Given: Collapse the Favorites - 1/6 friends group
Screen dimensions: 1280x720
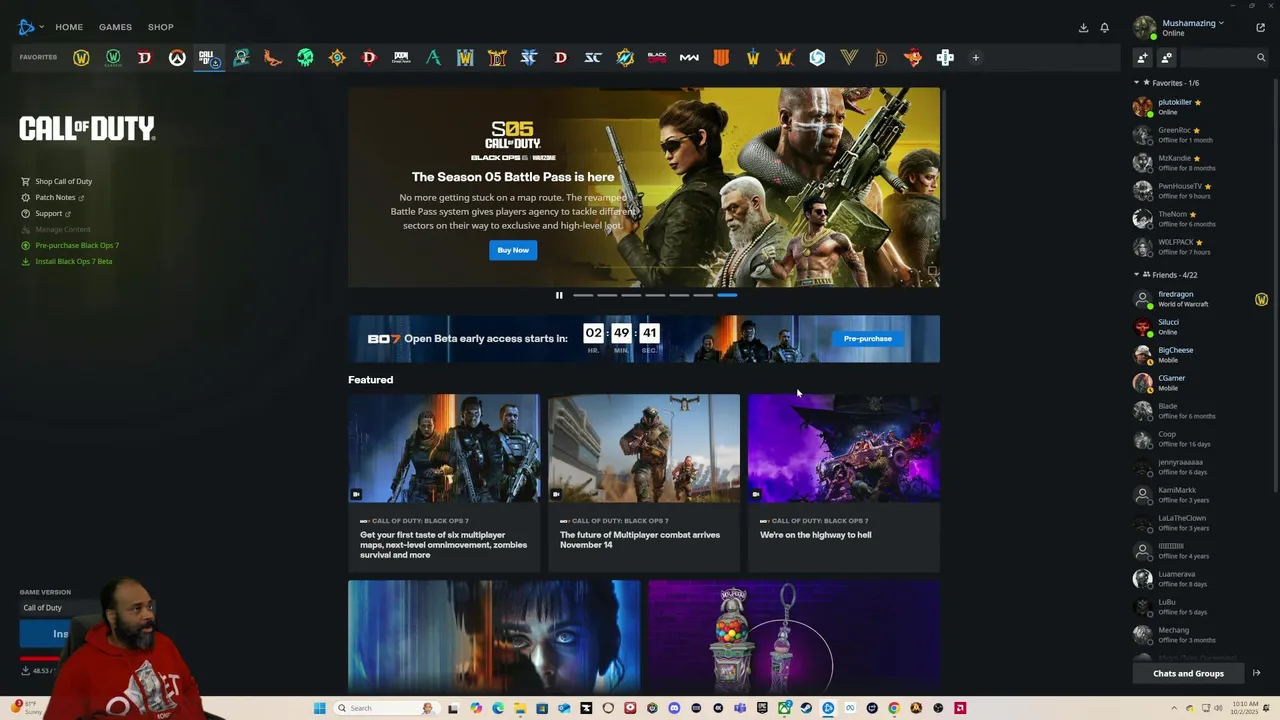Looking at the screenshot, I should 1136,83.
